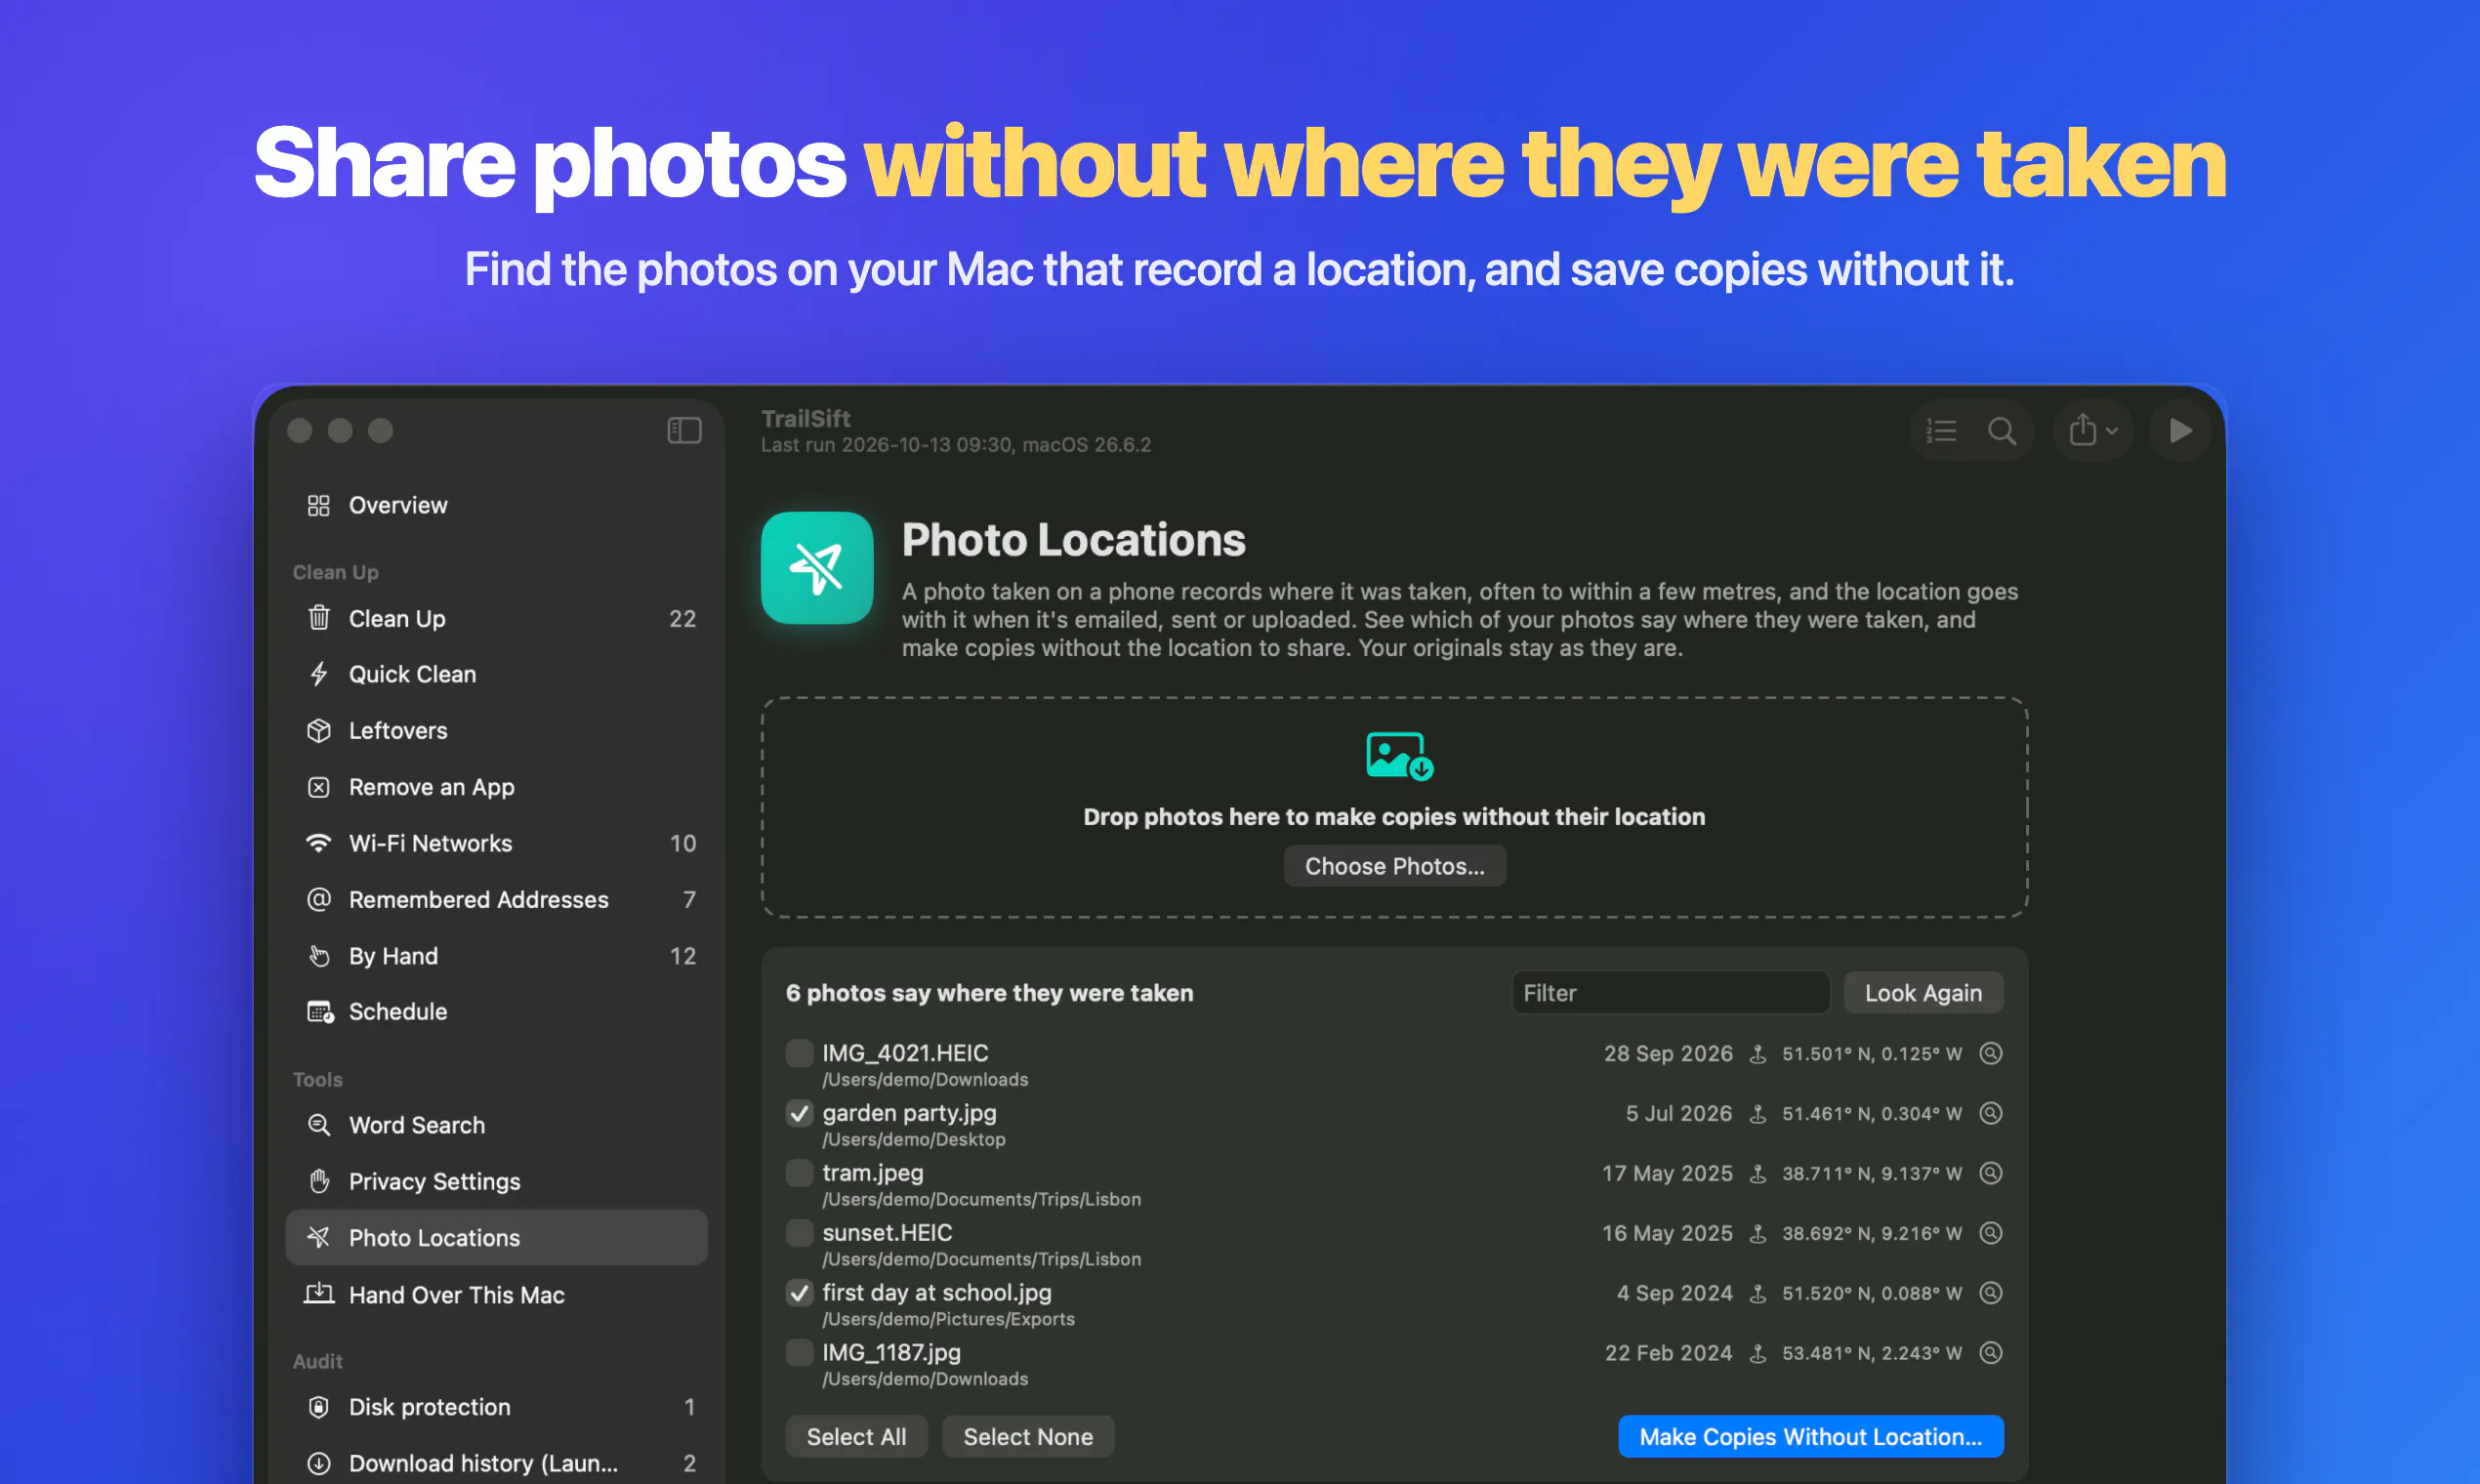
Task: Select Clean Up with 22 items
Action: click(x=496, y=619)
